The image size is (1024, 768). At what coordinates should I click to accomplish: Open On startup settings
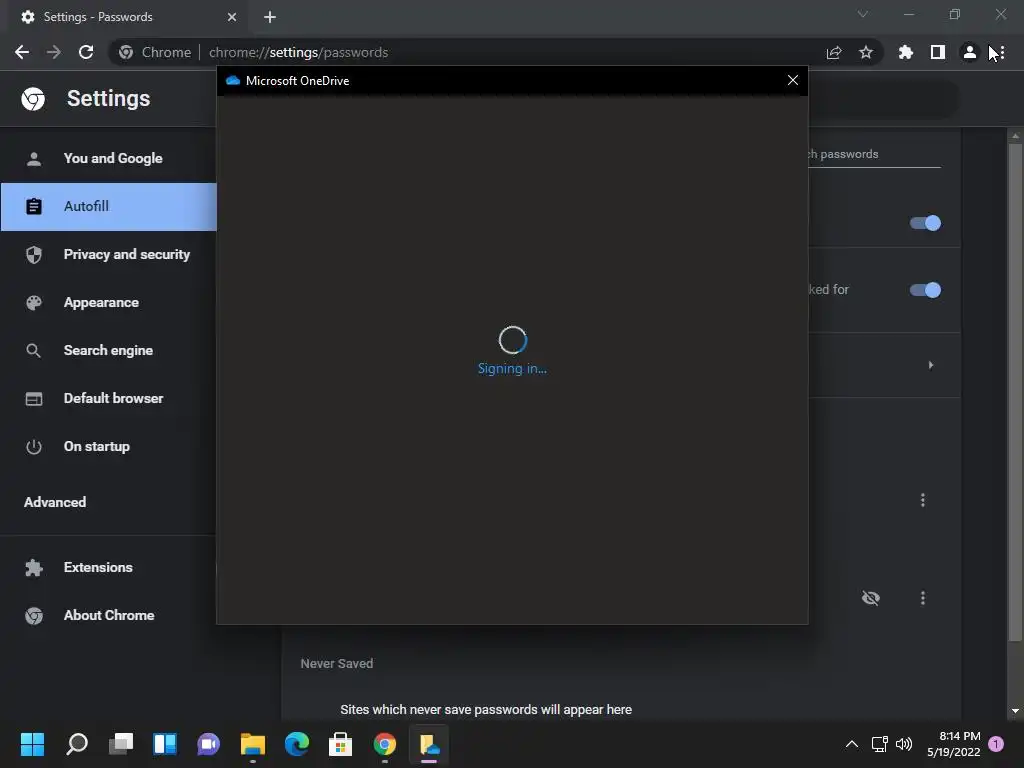pos(108,447)
